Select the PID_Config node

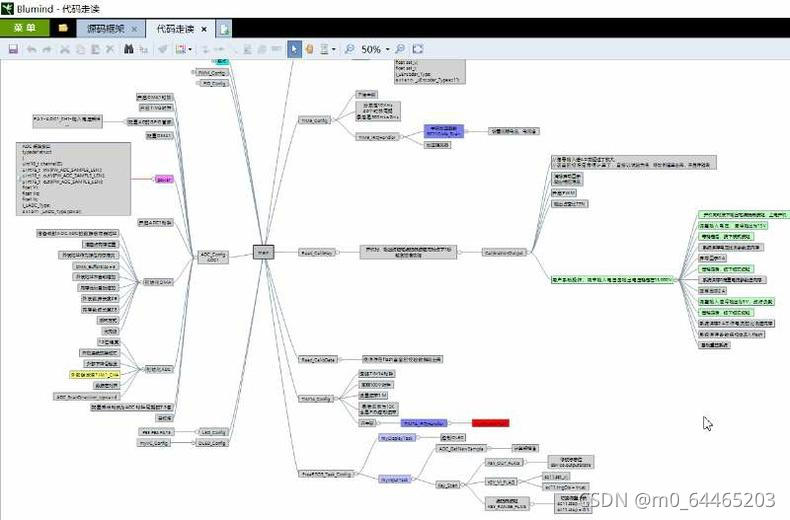(x=215, y=83)
